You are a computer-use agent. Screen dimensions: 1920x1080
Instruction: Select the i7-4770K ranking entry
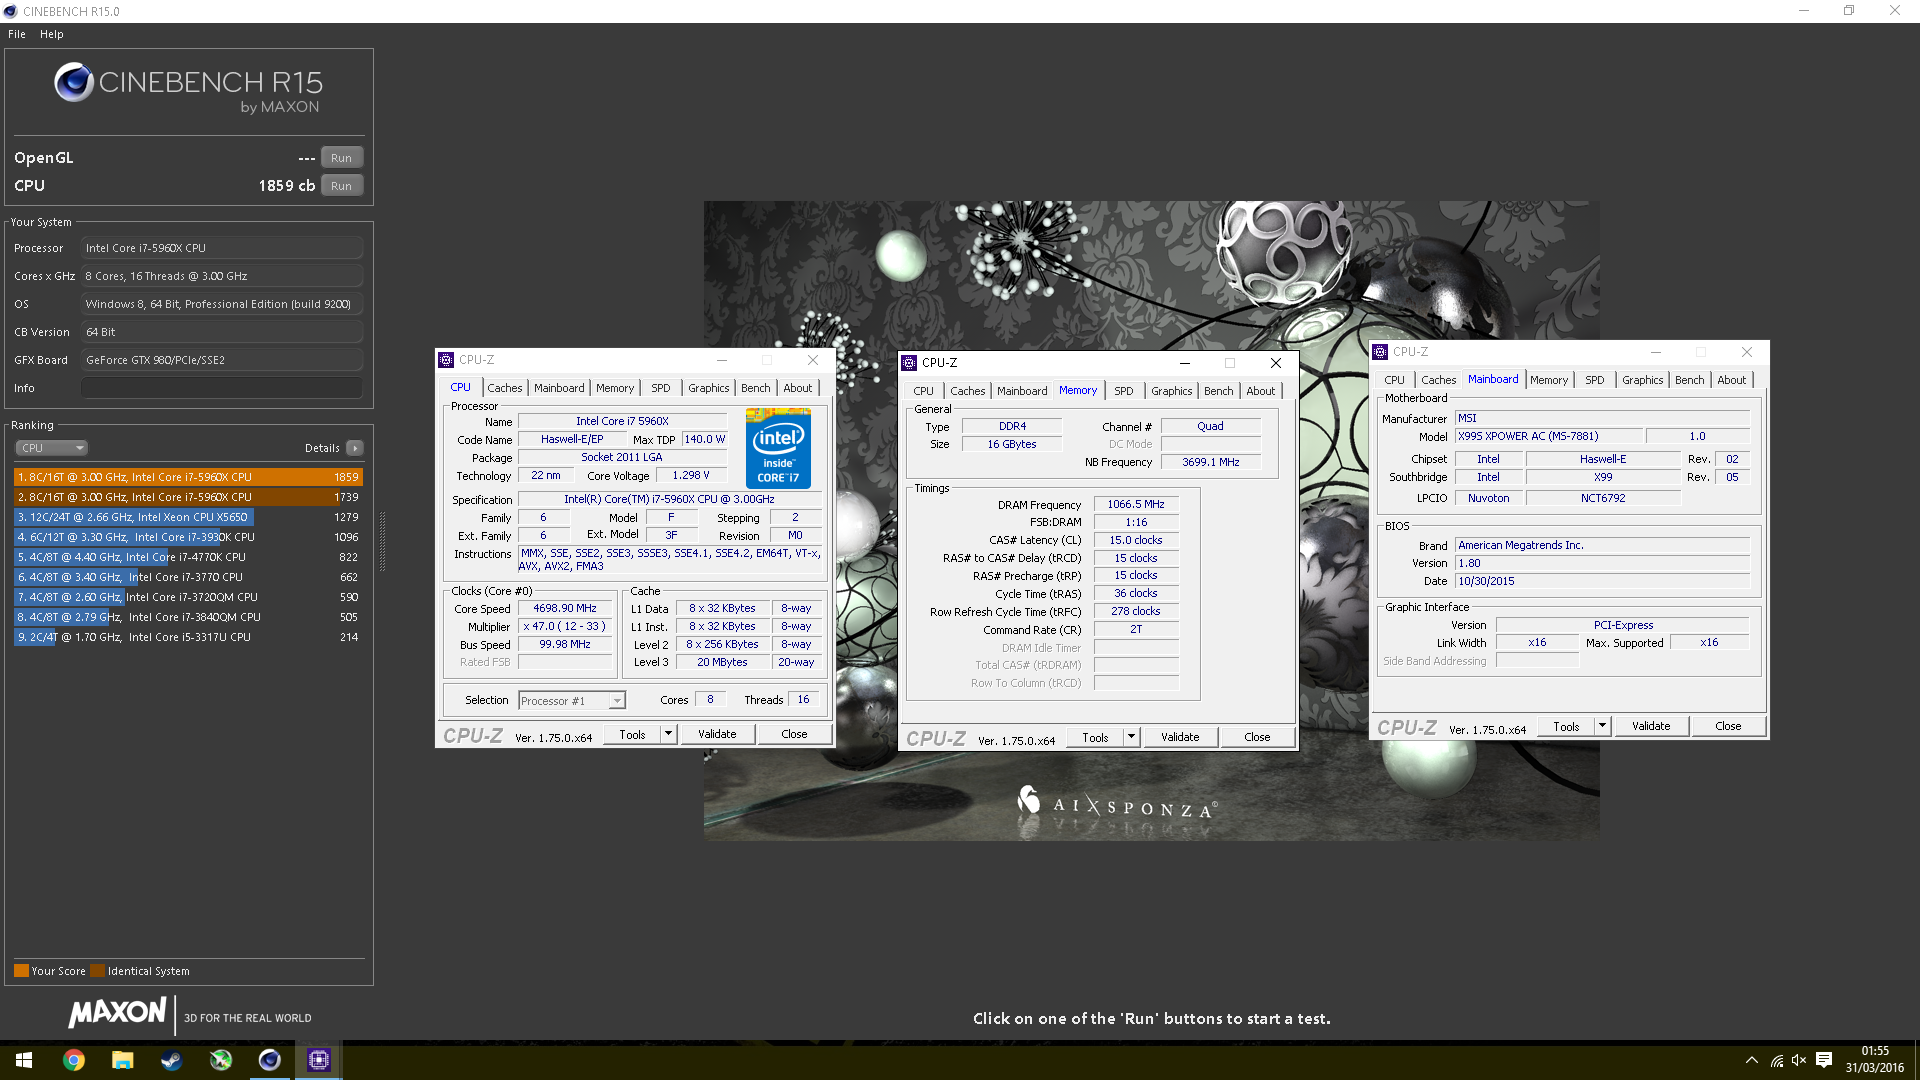pos(188,557)
